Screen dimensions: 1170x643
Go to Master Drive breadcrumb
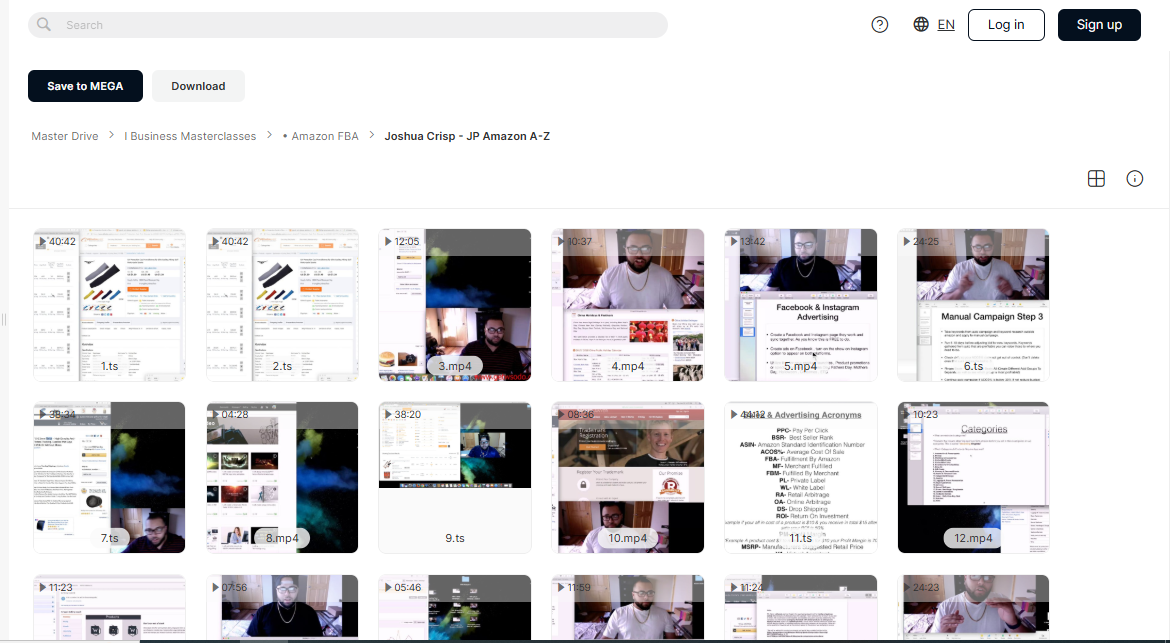click(x=65, y=136)
